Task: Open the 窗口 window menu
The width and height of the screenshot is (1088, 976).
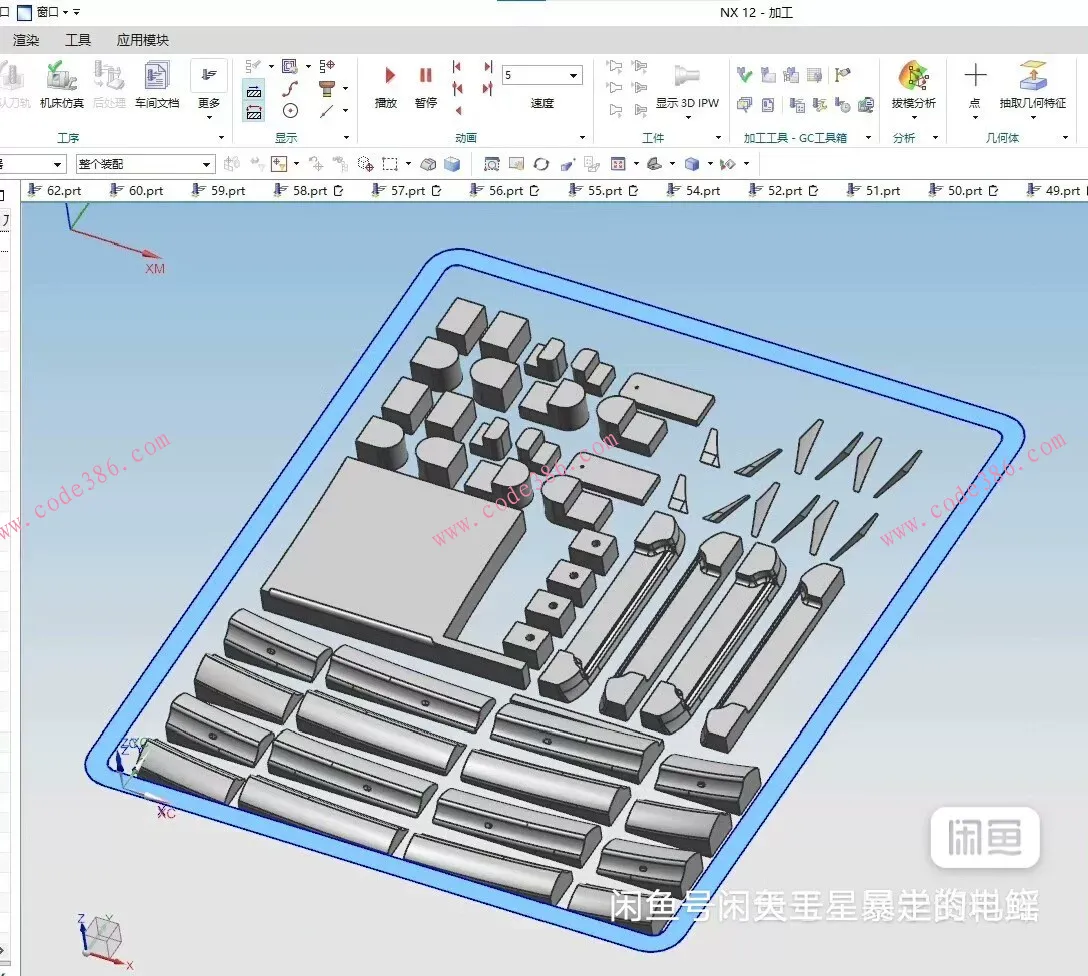Action: [48, 12]
